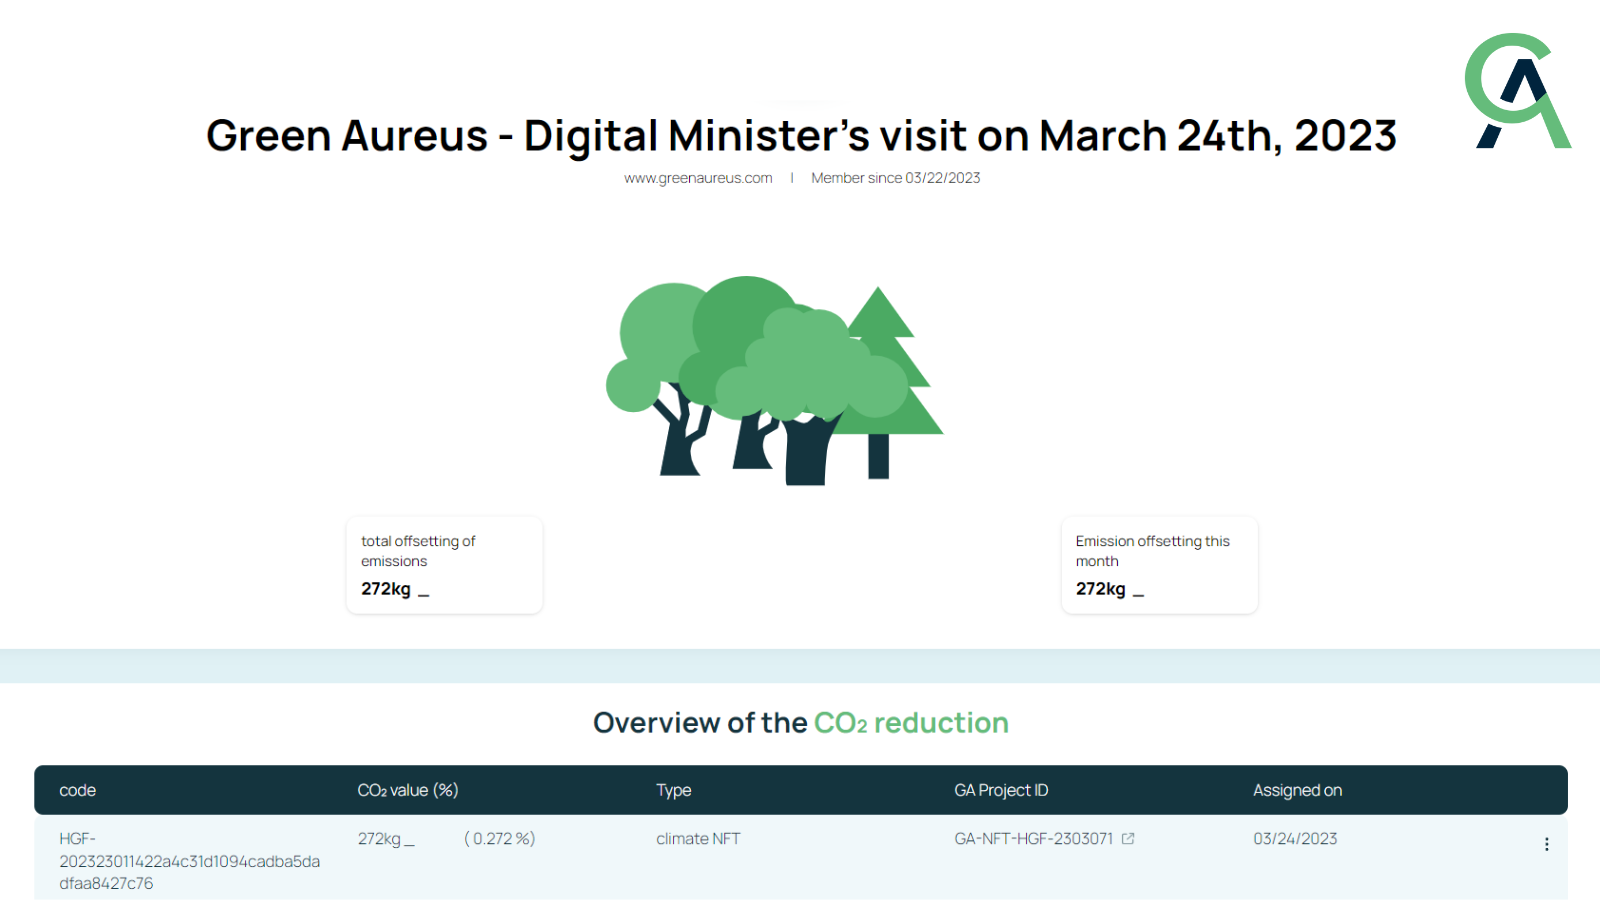Click the '( 0.272 %)' percentage value
1600x900 pixels.
(499, 839)
